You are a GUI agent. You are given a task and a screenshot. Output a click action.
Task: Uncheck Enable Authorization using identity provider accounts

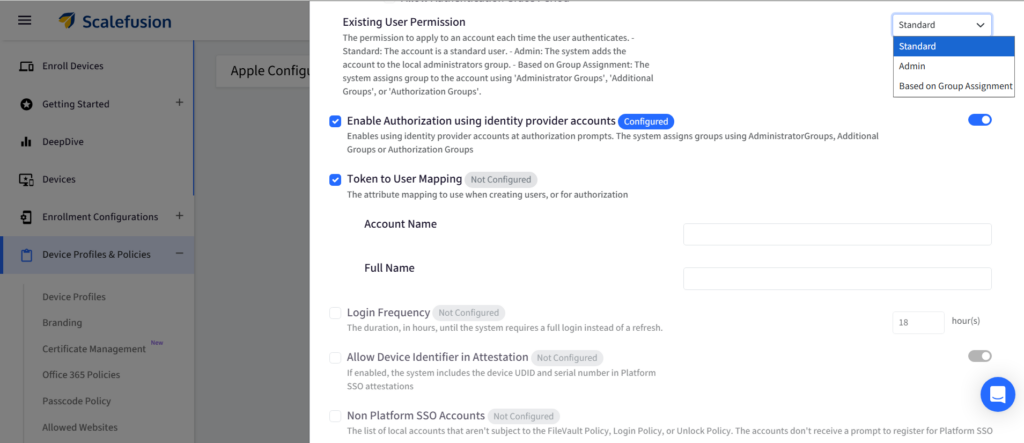[x=335, y=121]
